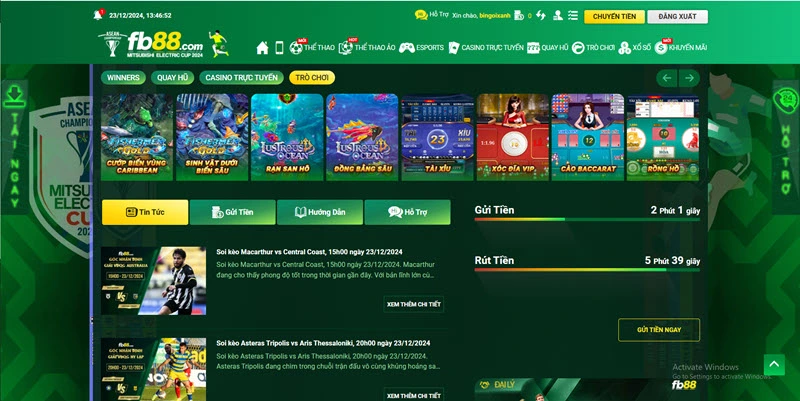Click XEM THÊM CHI TIẾT for Macarthur article
This screenshot has height=401, width=800.
(x=414, y=304)
